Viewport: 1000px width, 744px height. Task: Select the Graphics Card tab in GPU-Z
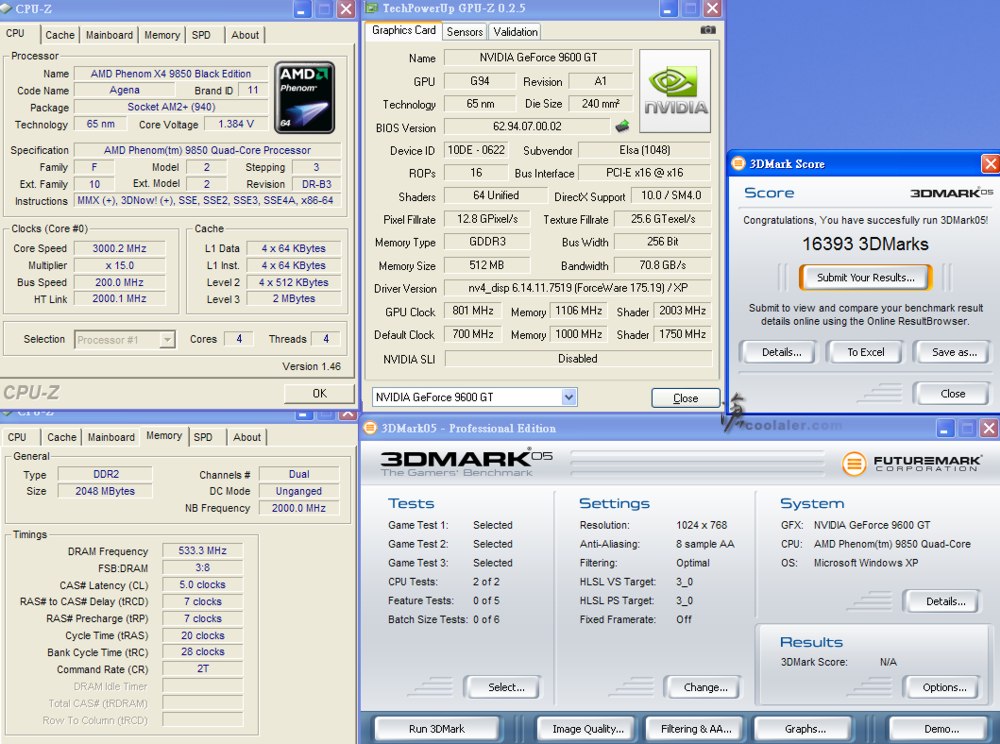click(404, 30)
